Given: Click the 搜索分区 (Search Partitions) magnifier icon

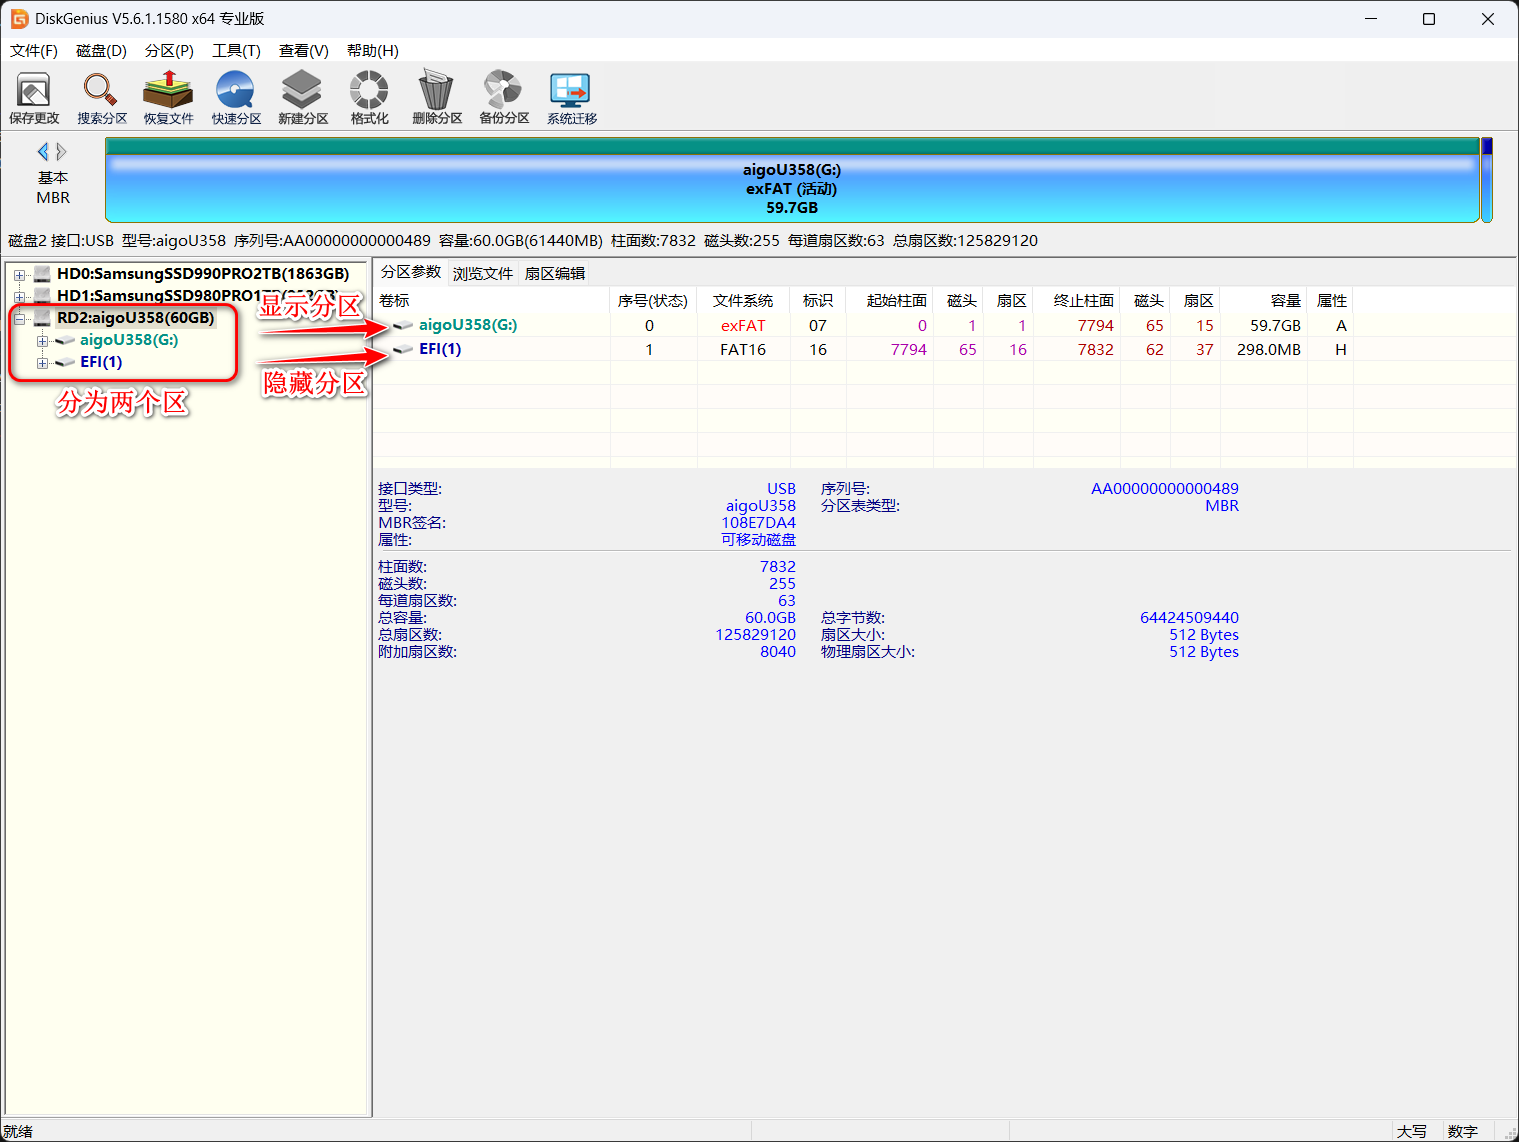Looking at the screenshot, I should (102, 97).
